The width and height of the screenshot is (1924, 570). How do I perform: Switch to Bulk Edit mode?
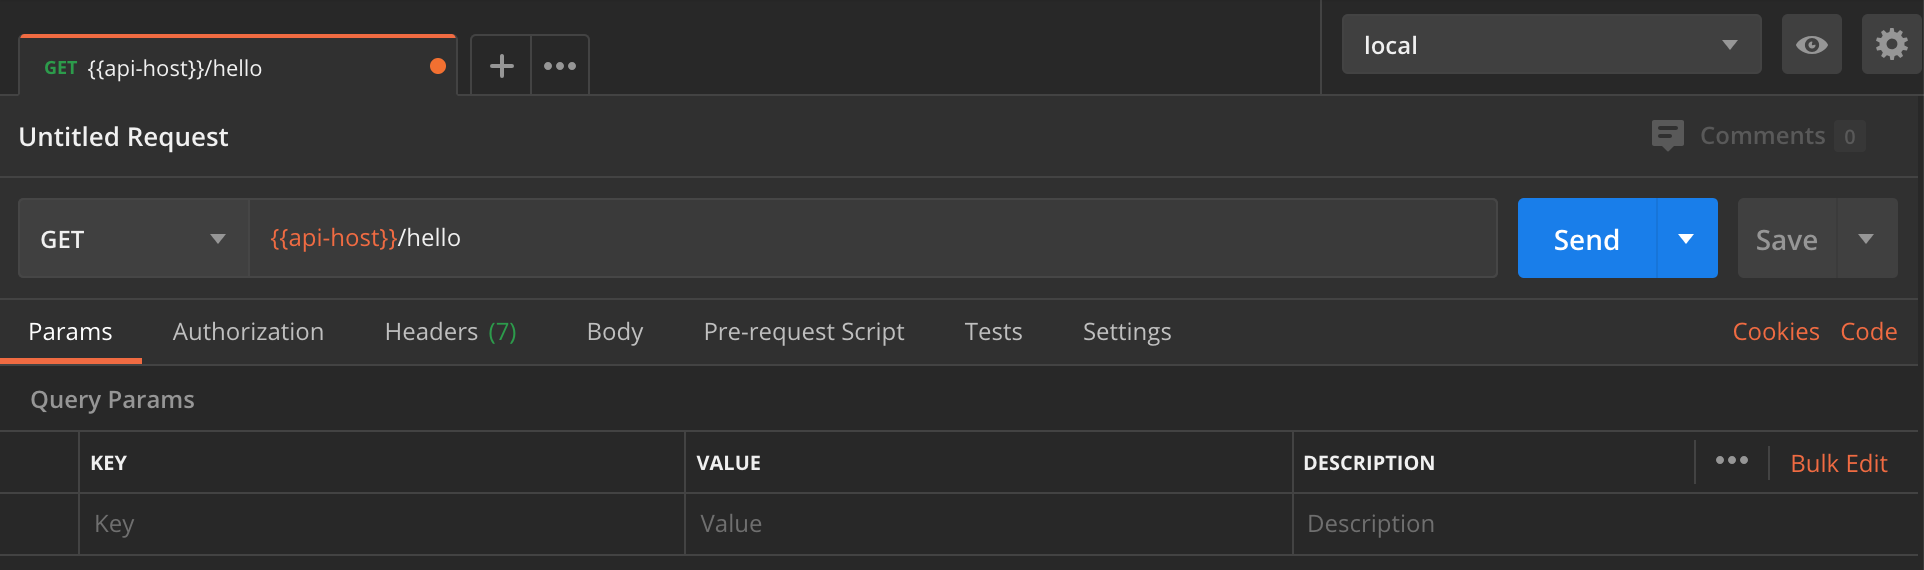click(1838, 463)
